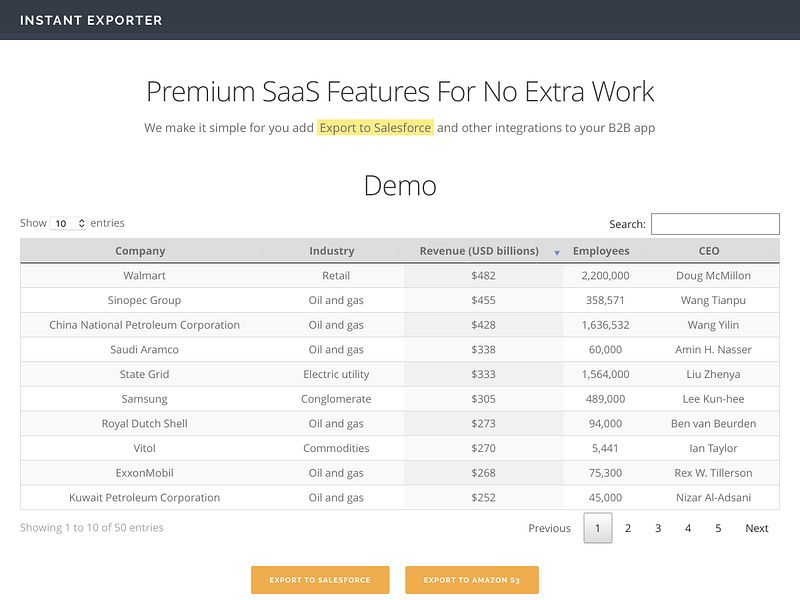Click the Ian Taylor CEO cell
Screen dimensions: 800x600
(x=713, y=448)
